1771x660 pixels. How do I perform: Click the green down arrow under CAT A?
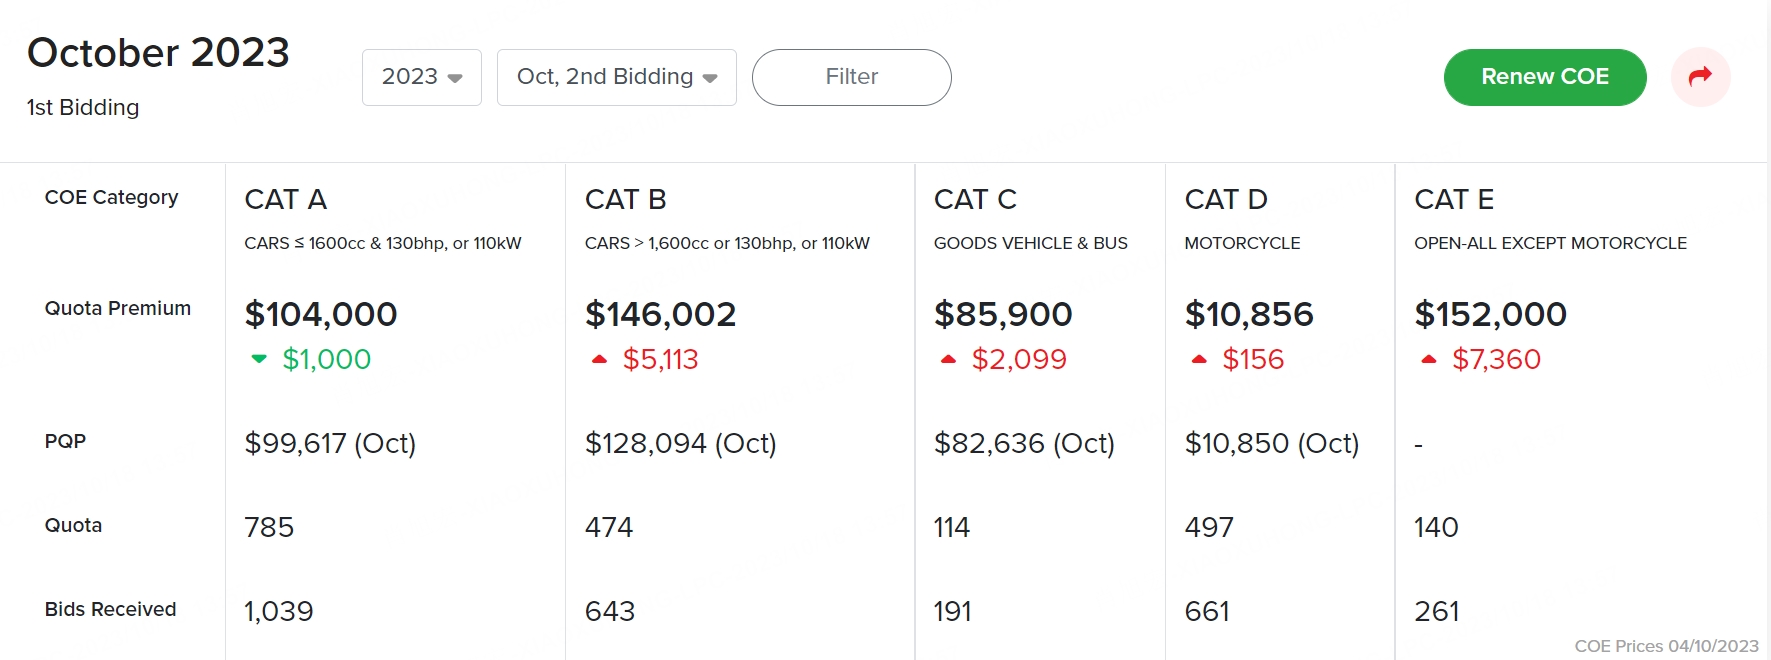coord(259,359)
